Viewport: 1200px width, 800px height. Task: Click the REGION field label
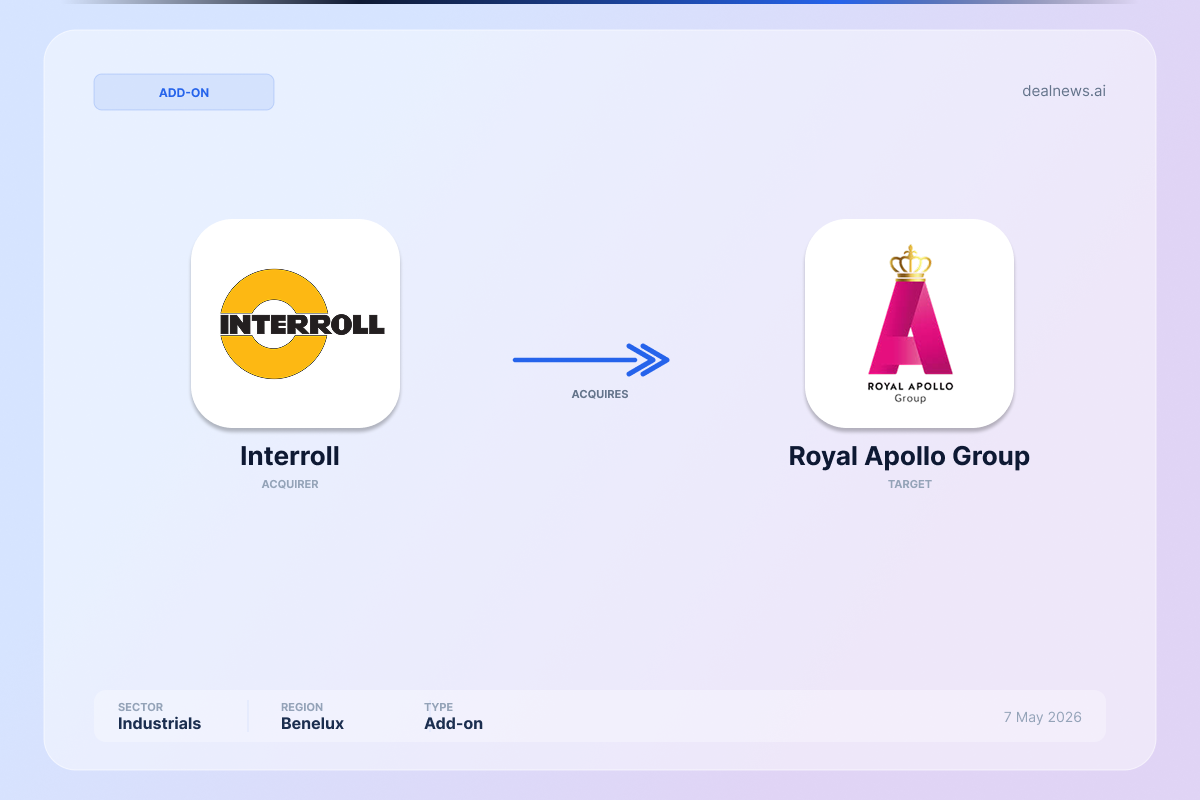[302, 707]
